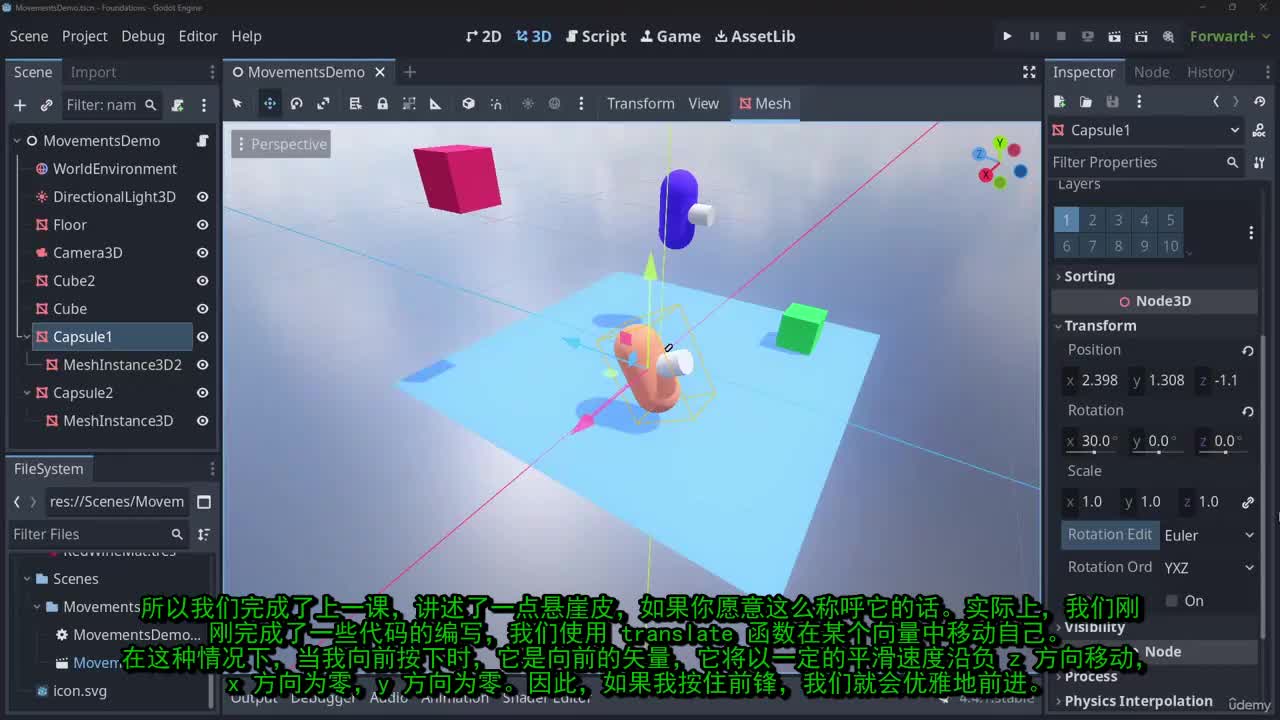Reset the Rotation property

coord(1248,411)
